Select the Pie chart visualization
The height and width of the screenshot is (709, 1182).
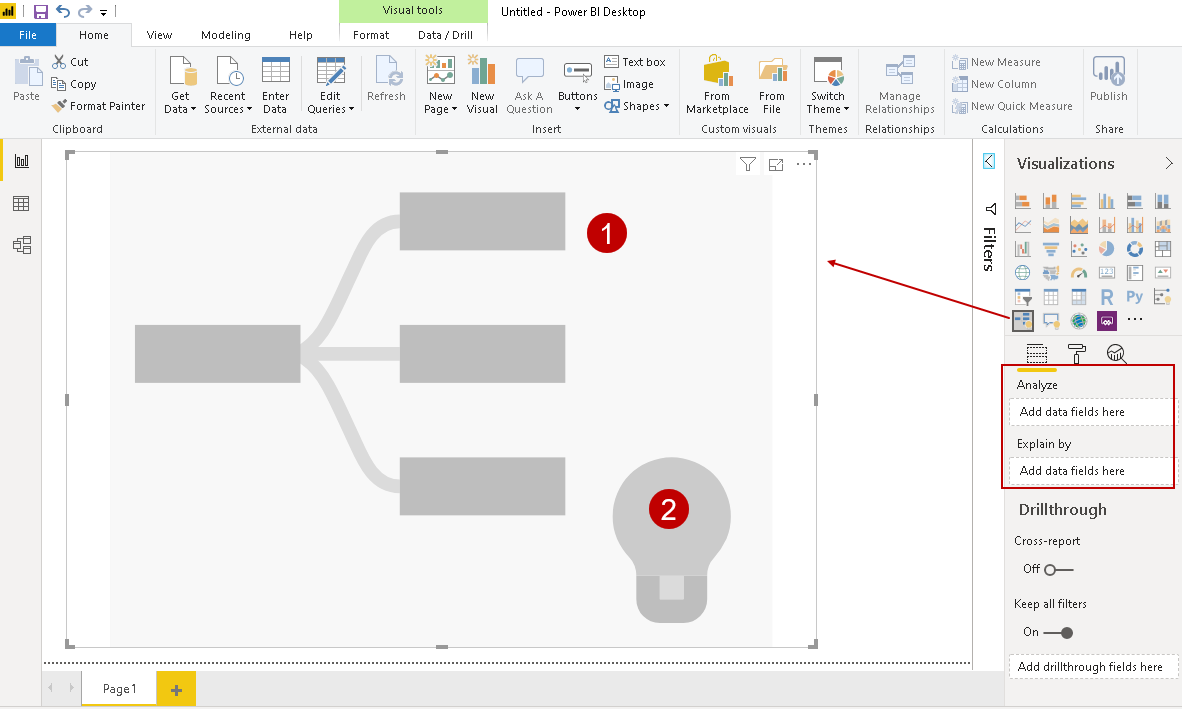coord(1106,248)
